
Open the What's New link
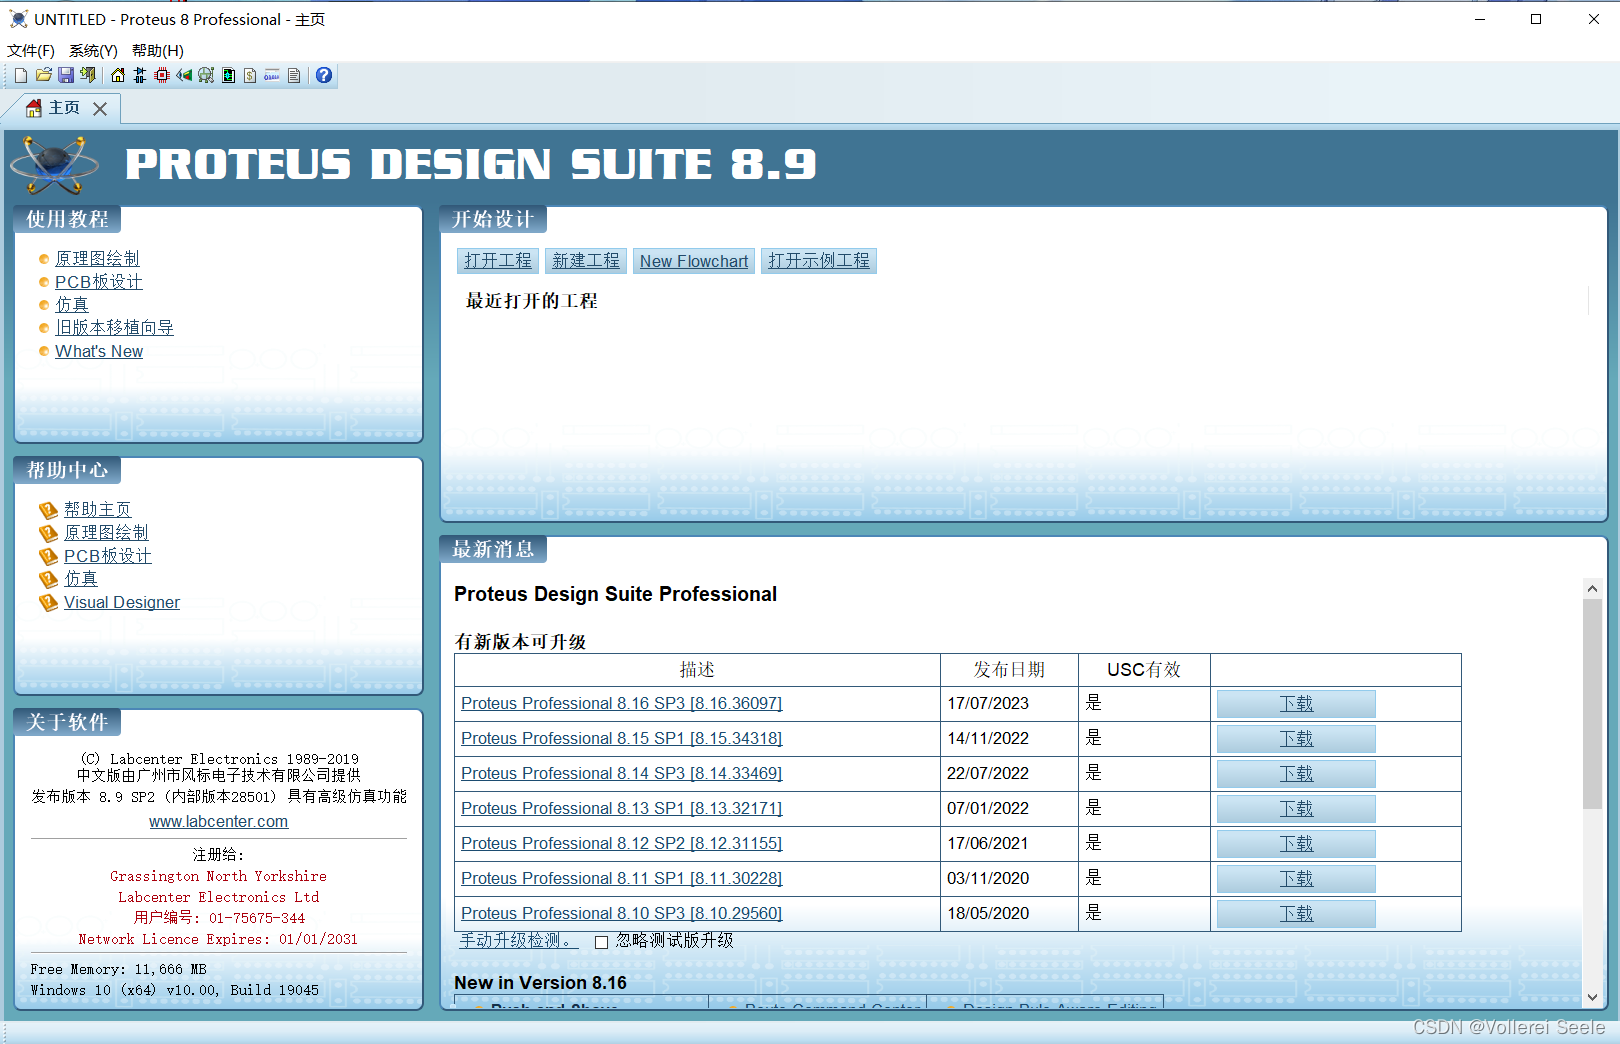[x=99, y=351]
